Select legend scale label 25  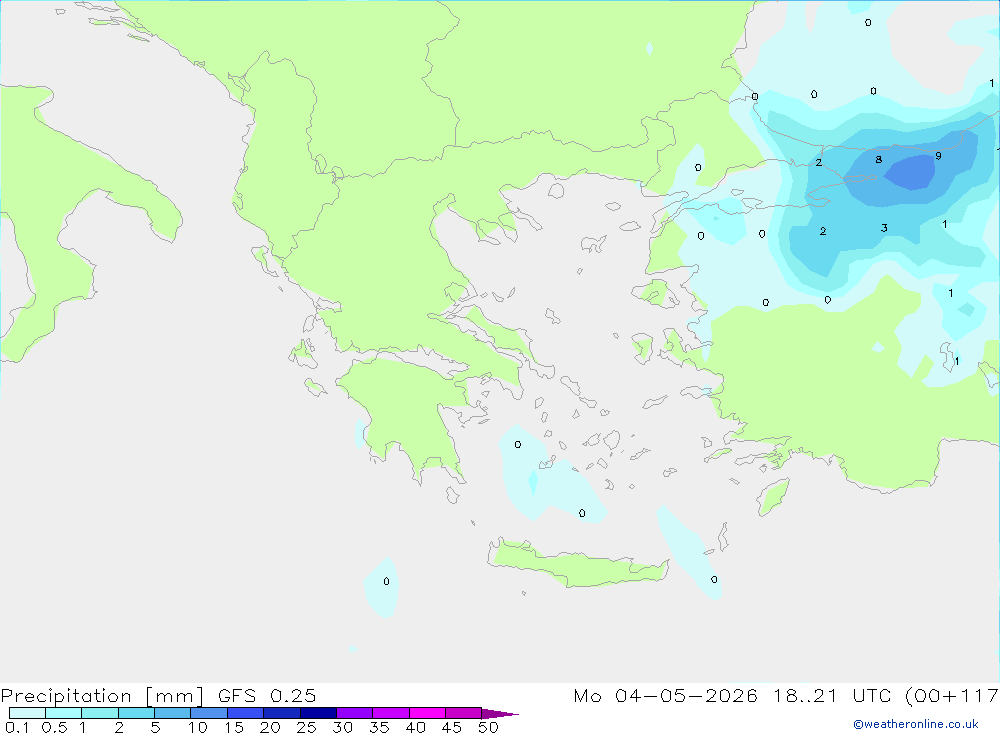click(307, 727)
